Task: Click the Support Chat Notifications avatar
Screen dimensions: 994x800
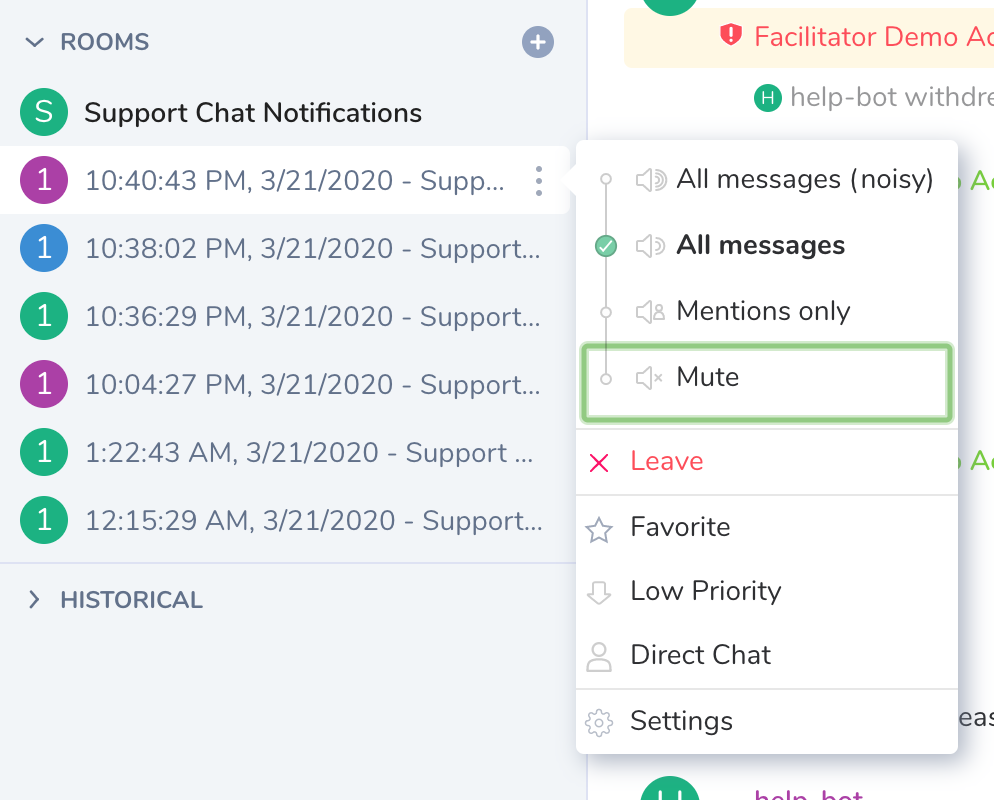Action: click(44, 113)
